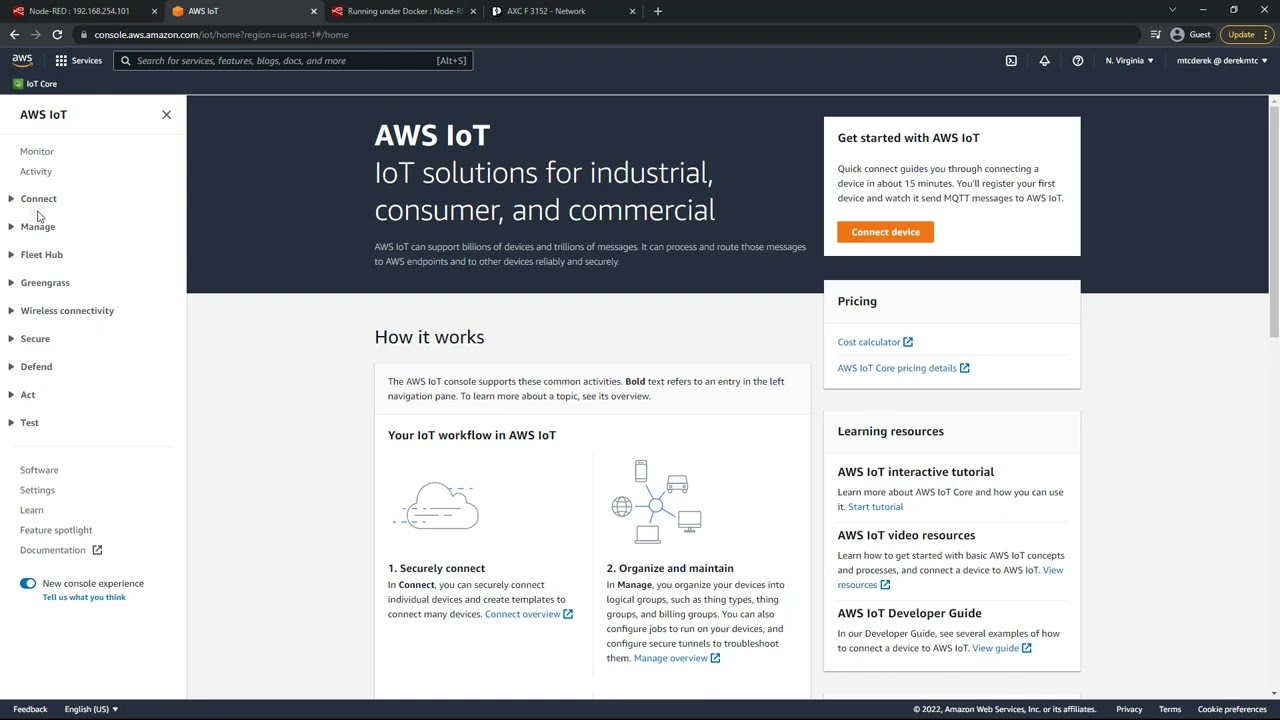Select Monitor in the sidebar
The width and height of the screenshot is (1280, 720).
click(x=37, y=151)
